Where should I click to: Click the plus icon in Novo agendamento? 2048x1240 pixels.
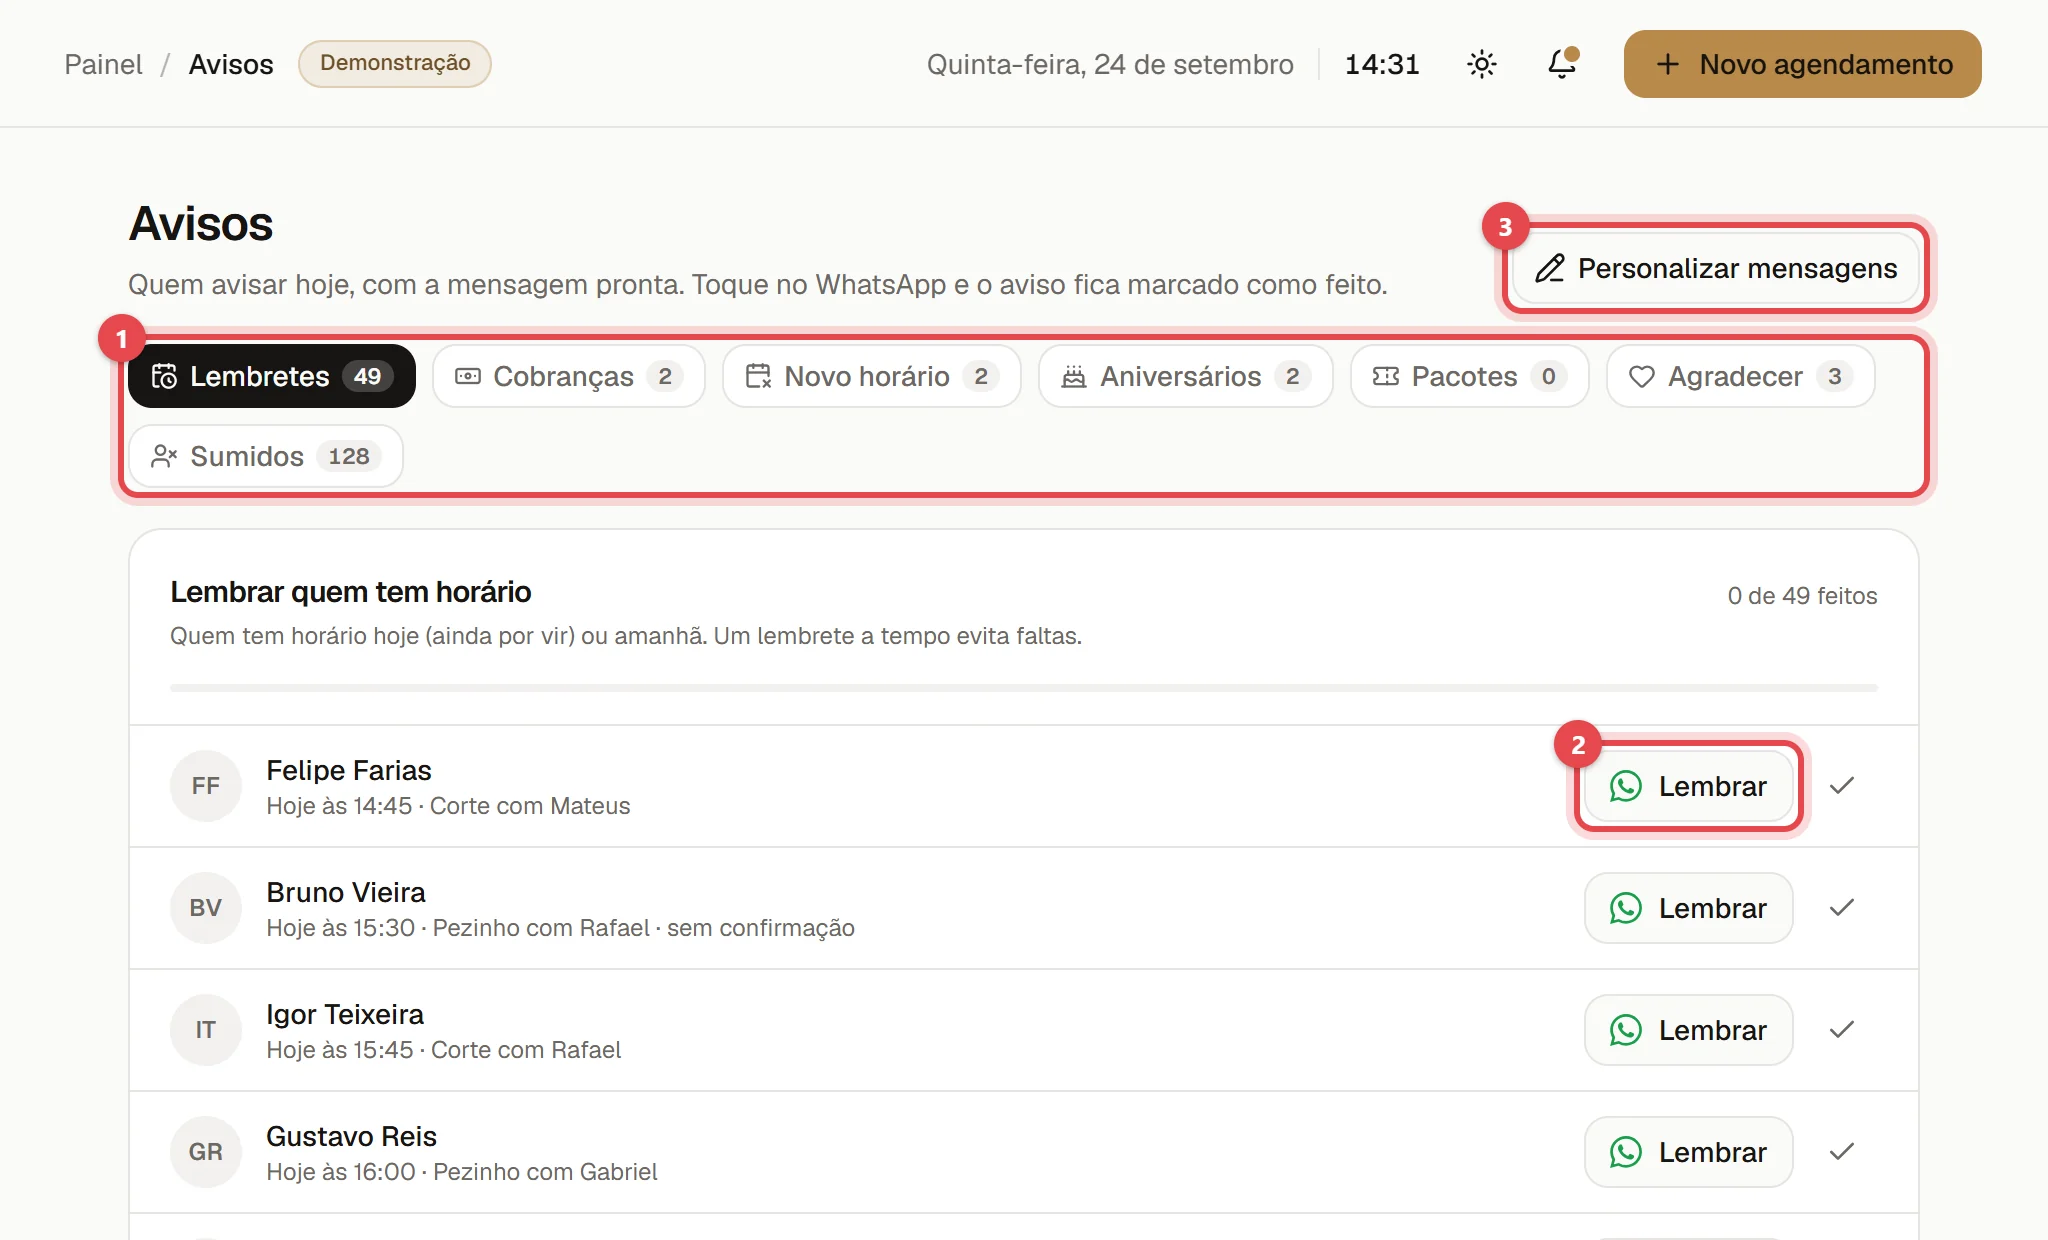click(1667, 64)
